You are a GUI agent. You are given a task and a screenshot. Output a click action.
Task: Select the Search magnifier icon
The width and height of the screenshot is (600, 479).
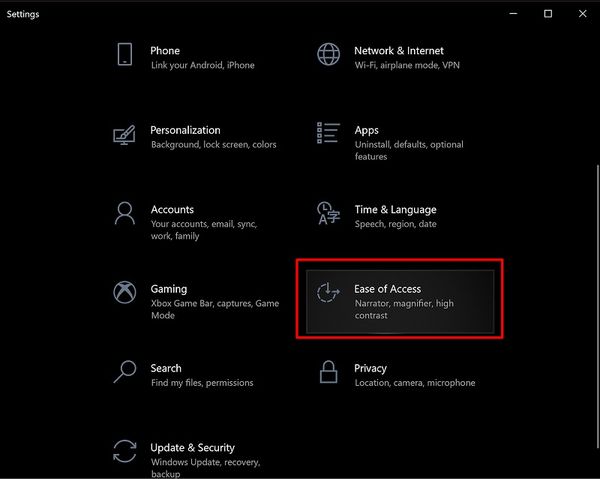[x=125, y=372]
